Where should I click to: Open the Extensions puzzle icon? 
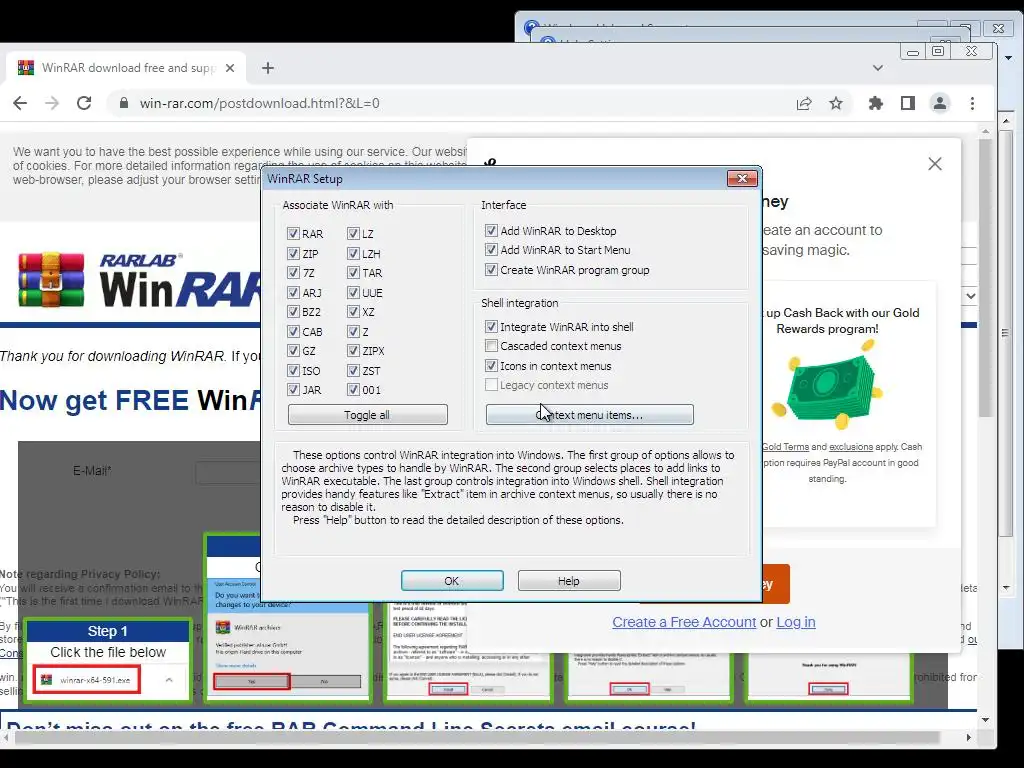(x=876, y=103)
